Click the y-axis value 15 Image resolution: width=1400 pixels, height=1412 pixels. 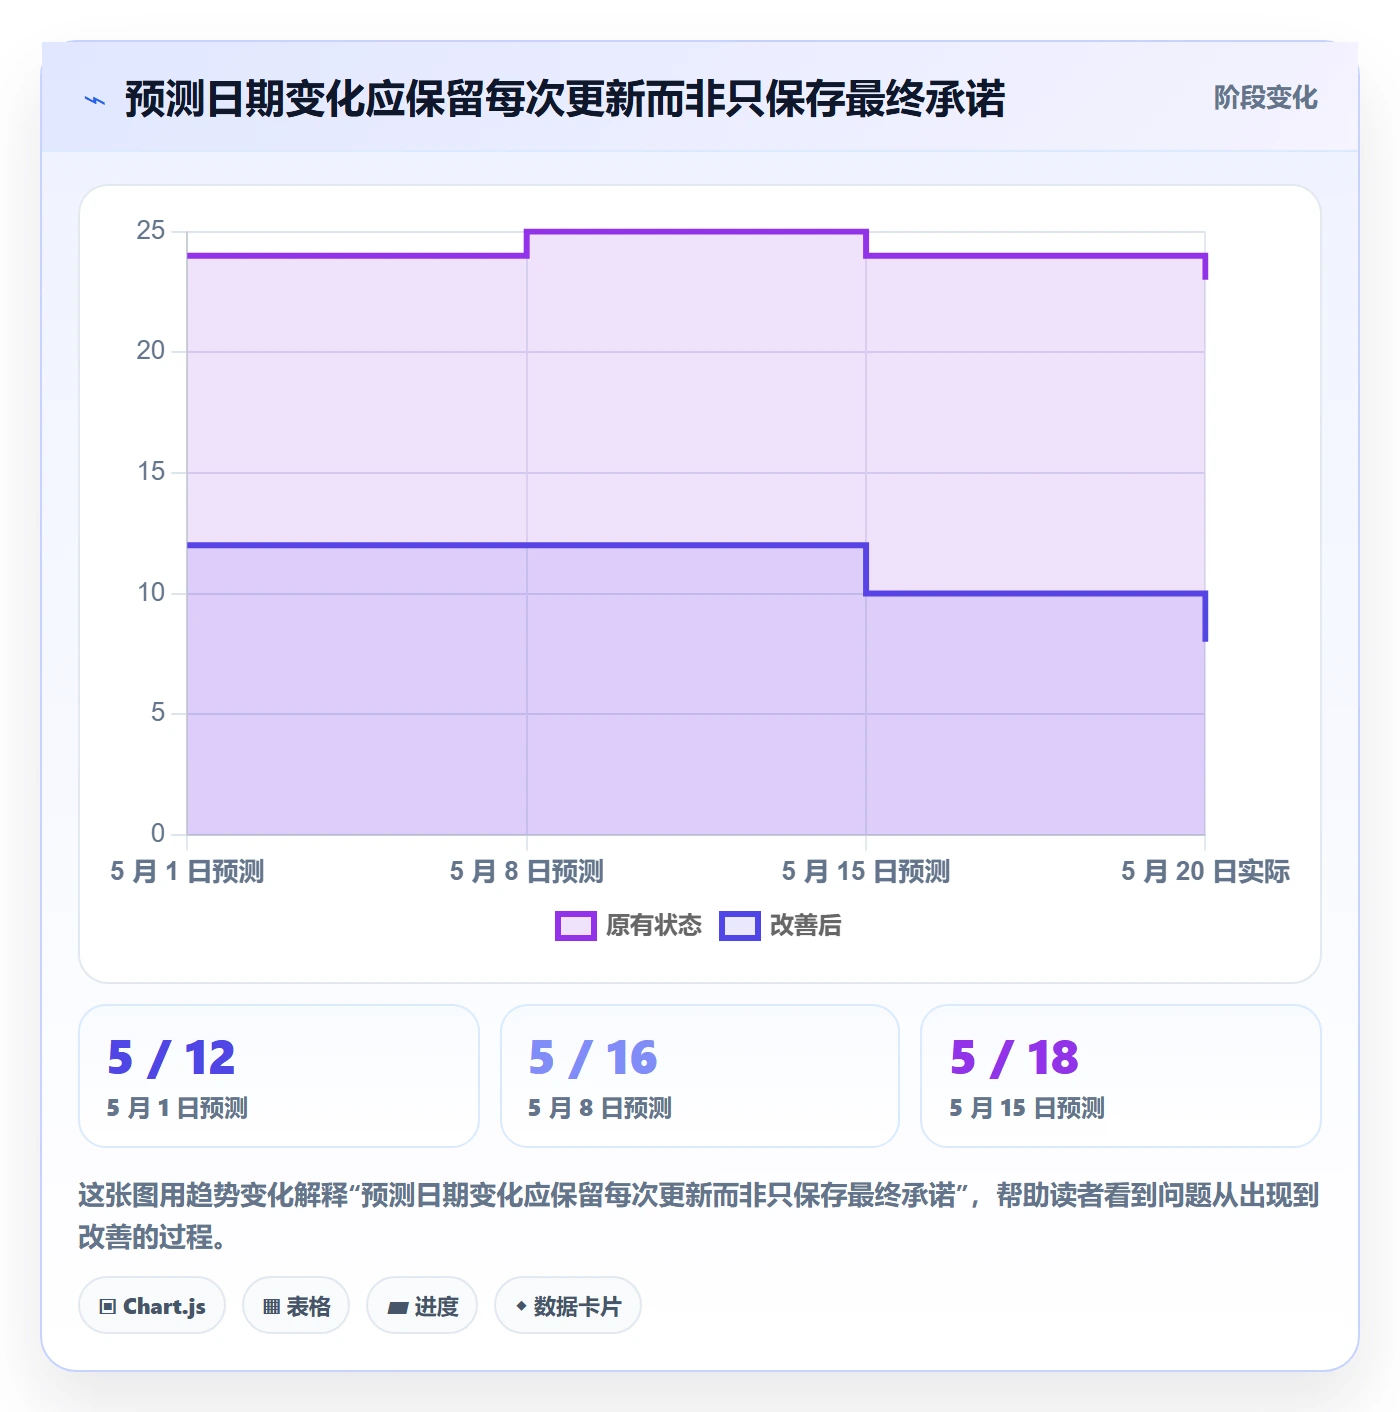click(x=151, y=472)
